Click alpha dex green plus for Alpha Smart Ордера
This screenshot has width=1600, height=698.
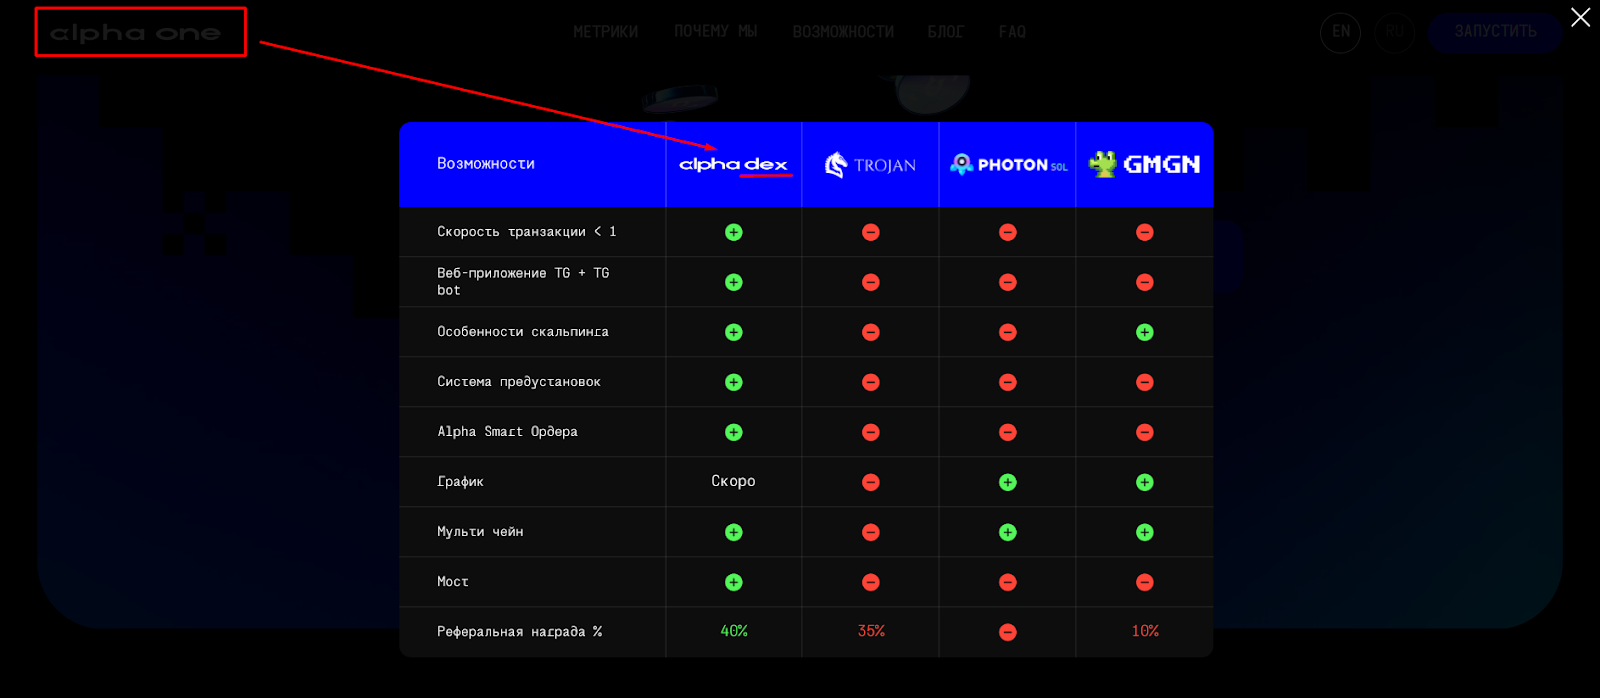click(x=734, y=432)
